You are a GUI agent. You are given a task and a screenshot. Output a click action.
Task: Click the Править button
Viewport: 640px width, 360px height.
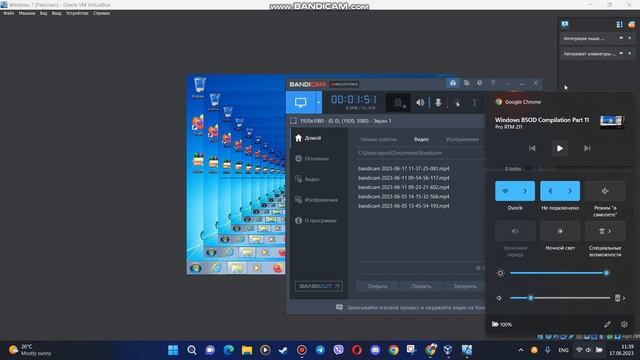coord(421,286)
